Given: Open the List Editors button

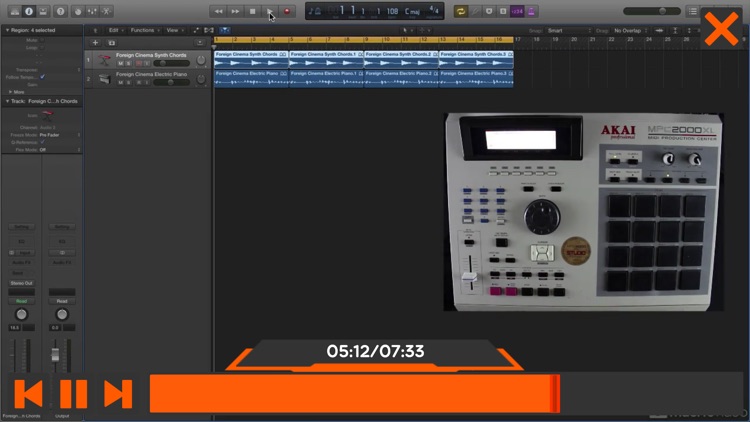Looking at the screenshot, I should (x=693, y=11).
